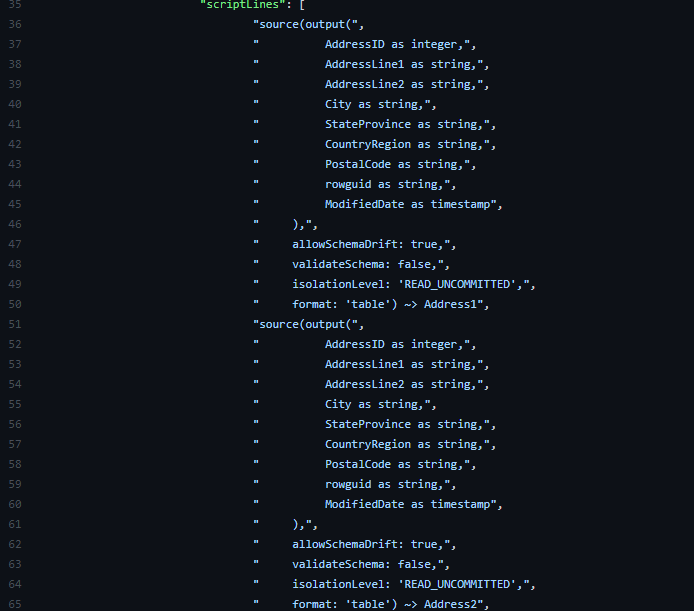Select the "scriptLines" key text
Viewport: 694px width, 611px height.
240,5
